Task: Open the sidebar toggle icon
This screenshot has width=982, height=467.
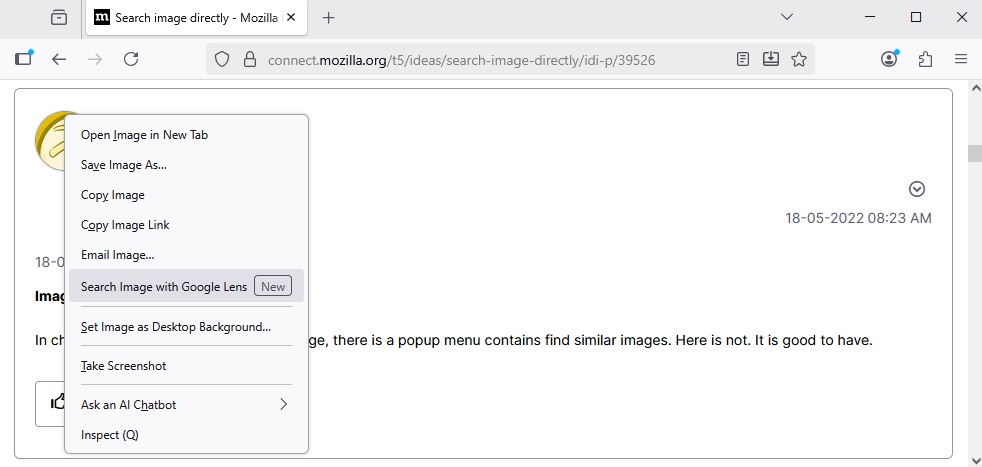Action: 24,59
